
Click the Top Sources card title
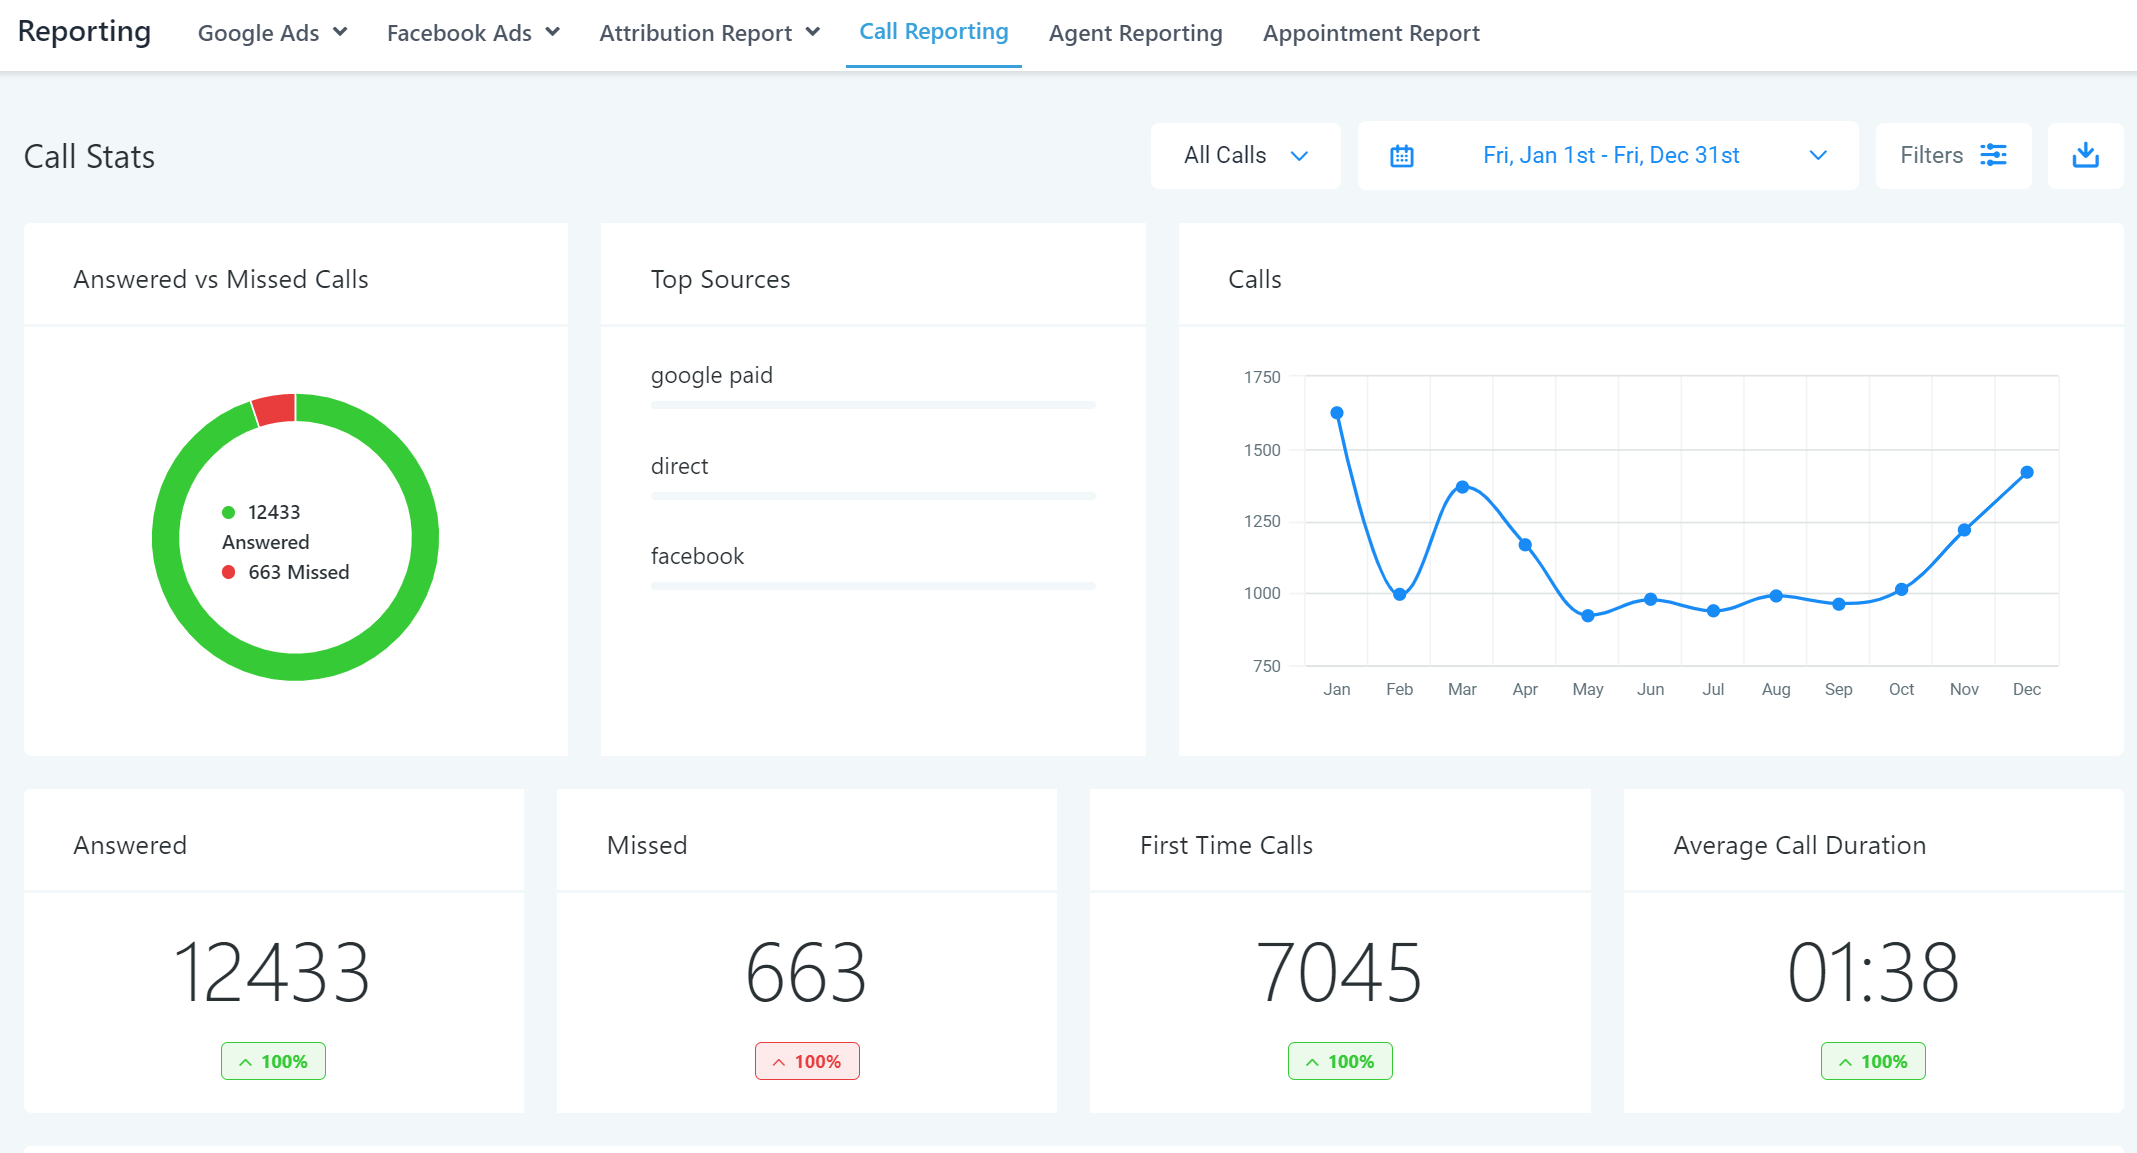tap(720, 280)
